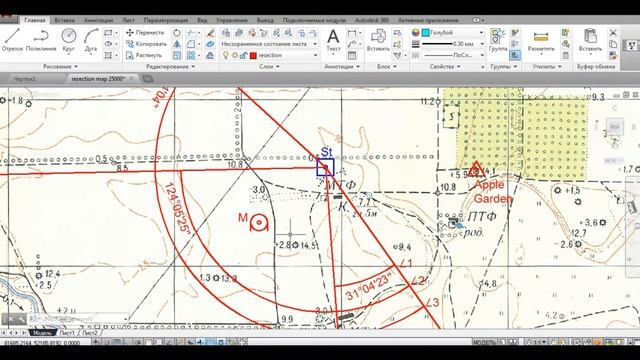Toggle group selection button in Группы panel
Screen dimensions: 640x360
[515, 55]
